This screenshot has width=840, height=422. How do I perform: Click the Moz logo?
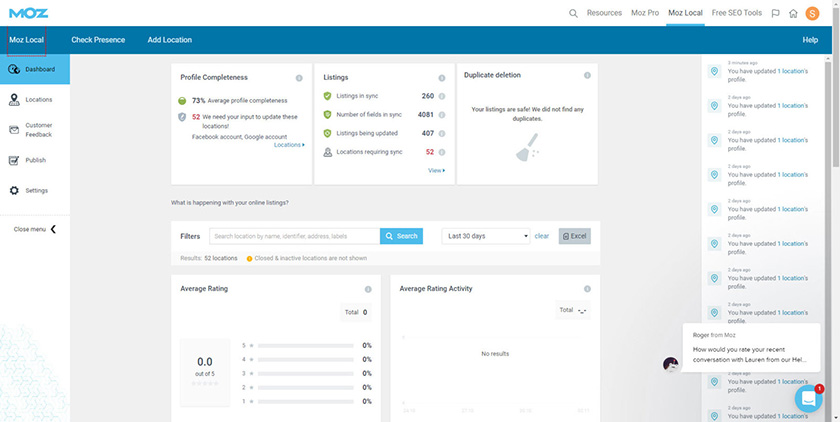28,13
